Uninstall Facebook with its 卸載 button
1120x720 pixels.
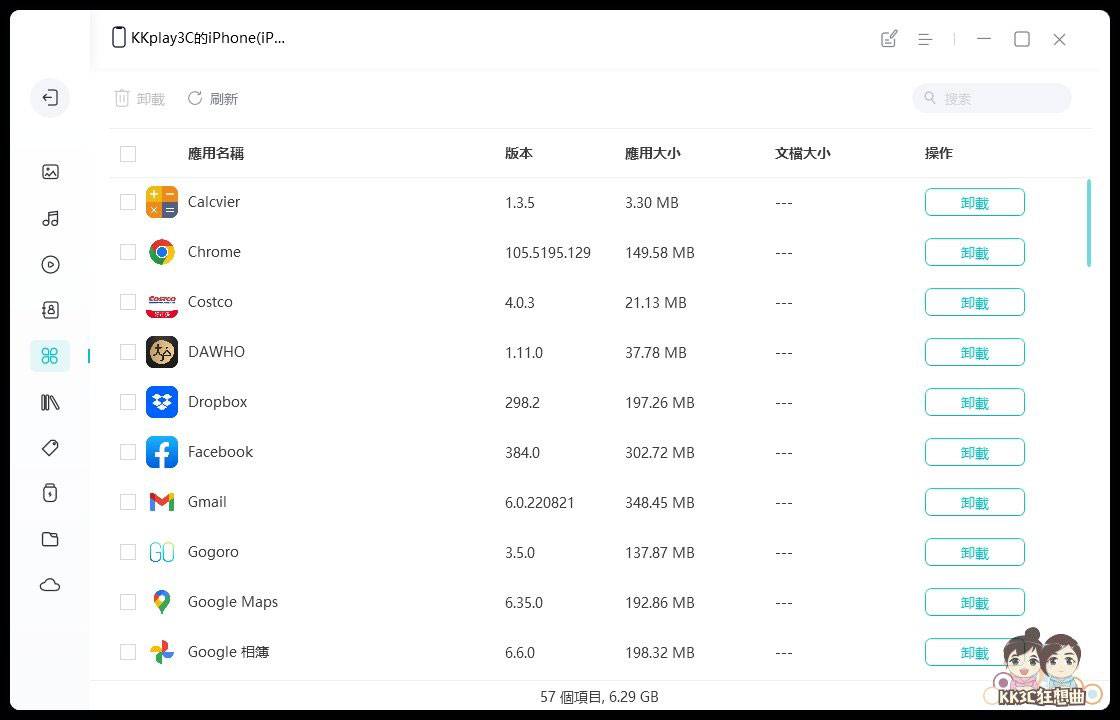[x=974, y=452]
